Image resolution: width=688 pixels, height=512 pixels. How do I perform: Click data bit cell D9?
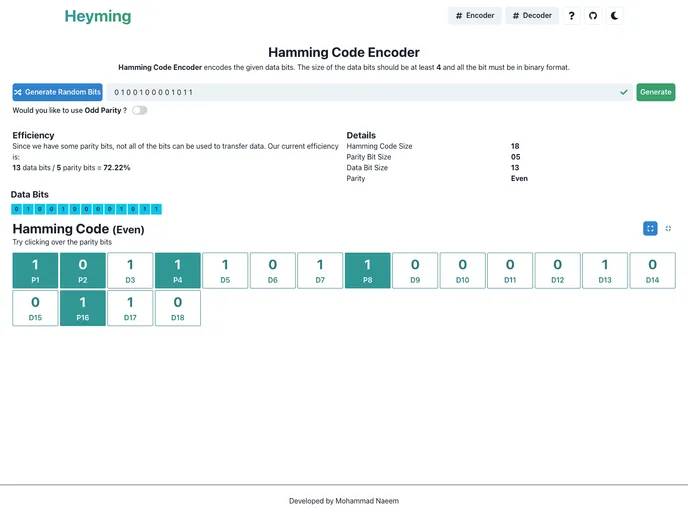415,270
